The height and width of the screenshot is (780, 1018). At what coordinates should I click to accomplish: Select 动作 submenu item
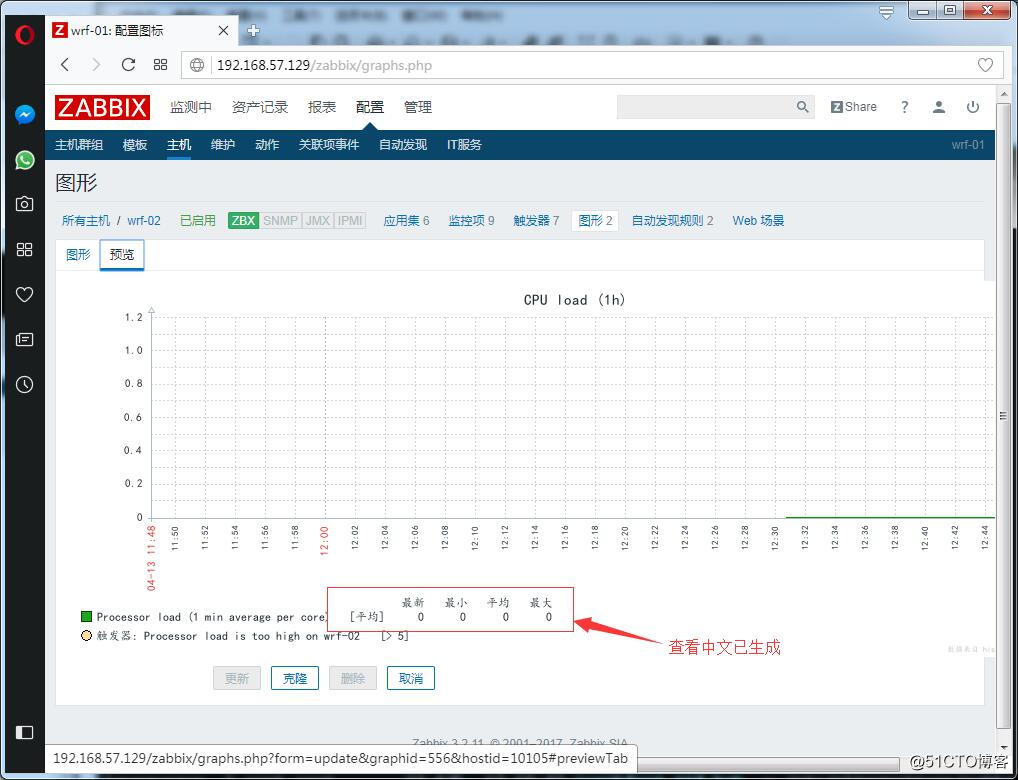267,145
